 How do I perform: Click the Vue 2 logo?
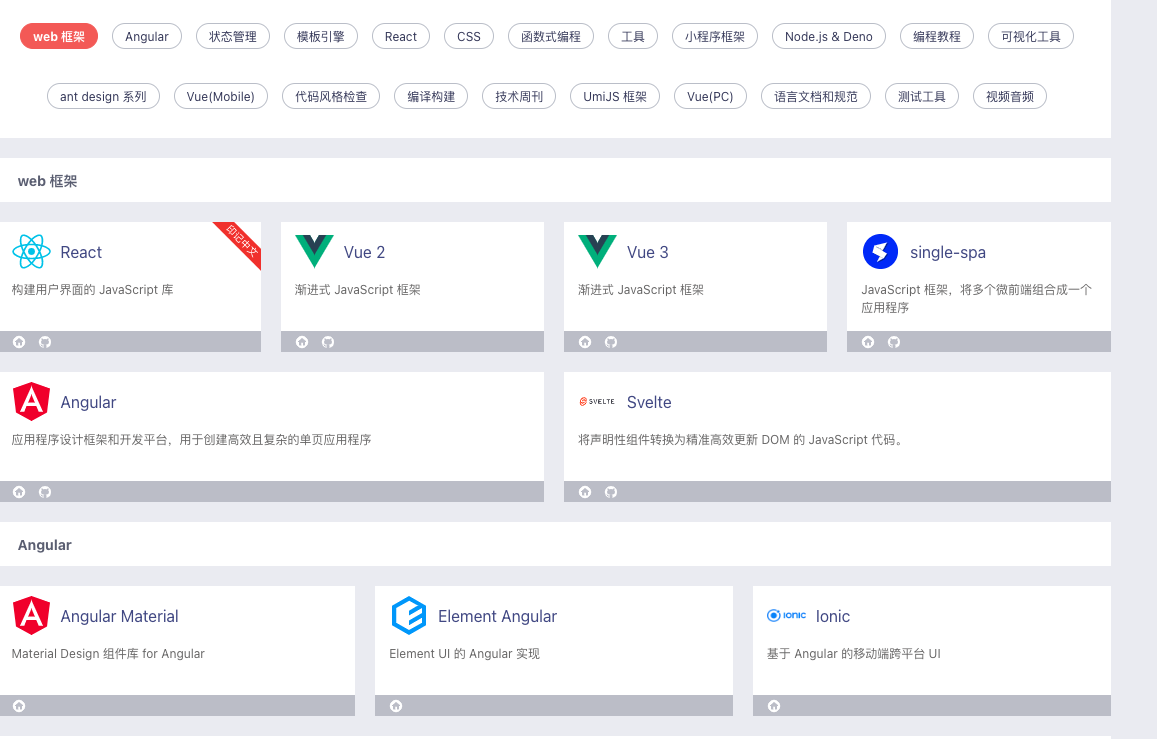tap(314, 251)
